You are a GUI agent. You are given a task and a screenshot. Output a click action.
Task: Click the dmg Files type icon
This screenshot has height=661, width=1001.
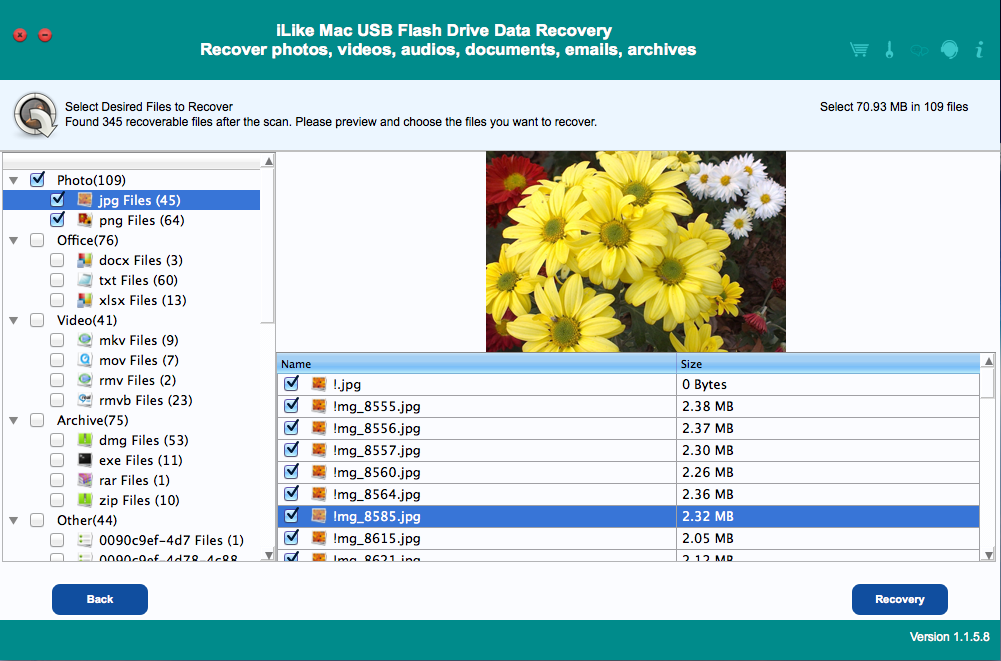tap(85, 440)
